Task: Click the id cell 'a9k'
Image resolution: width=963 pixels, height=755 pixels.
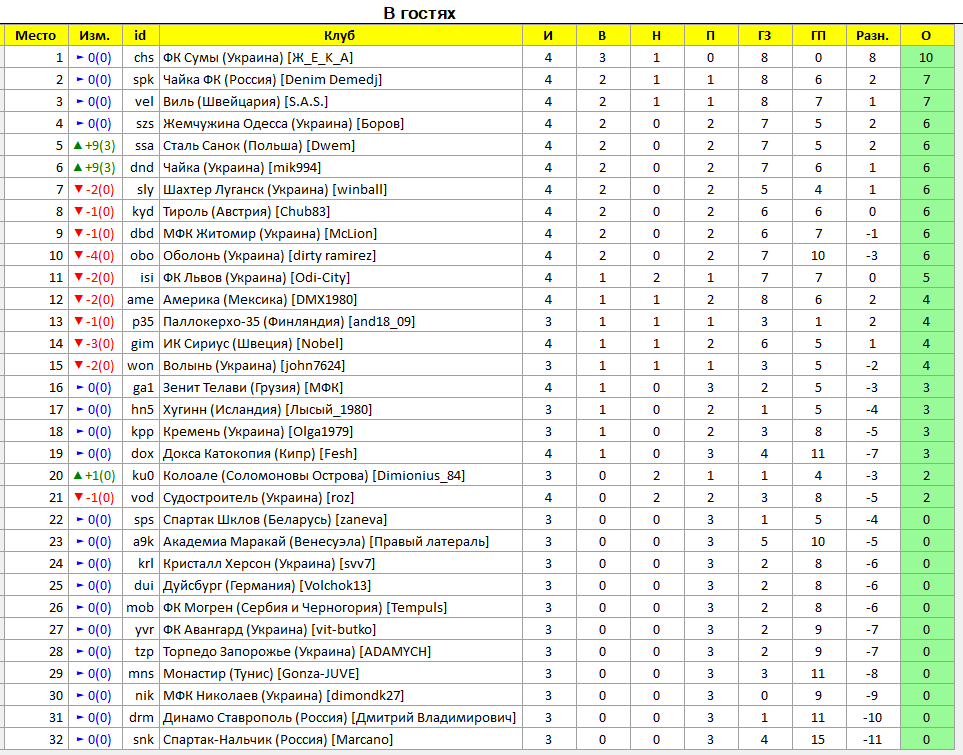Action: tap(143, 542)
